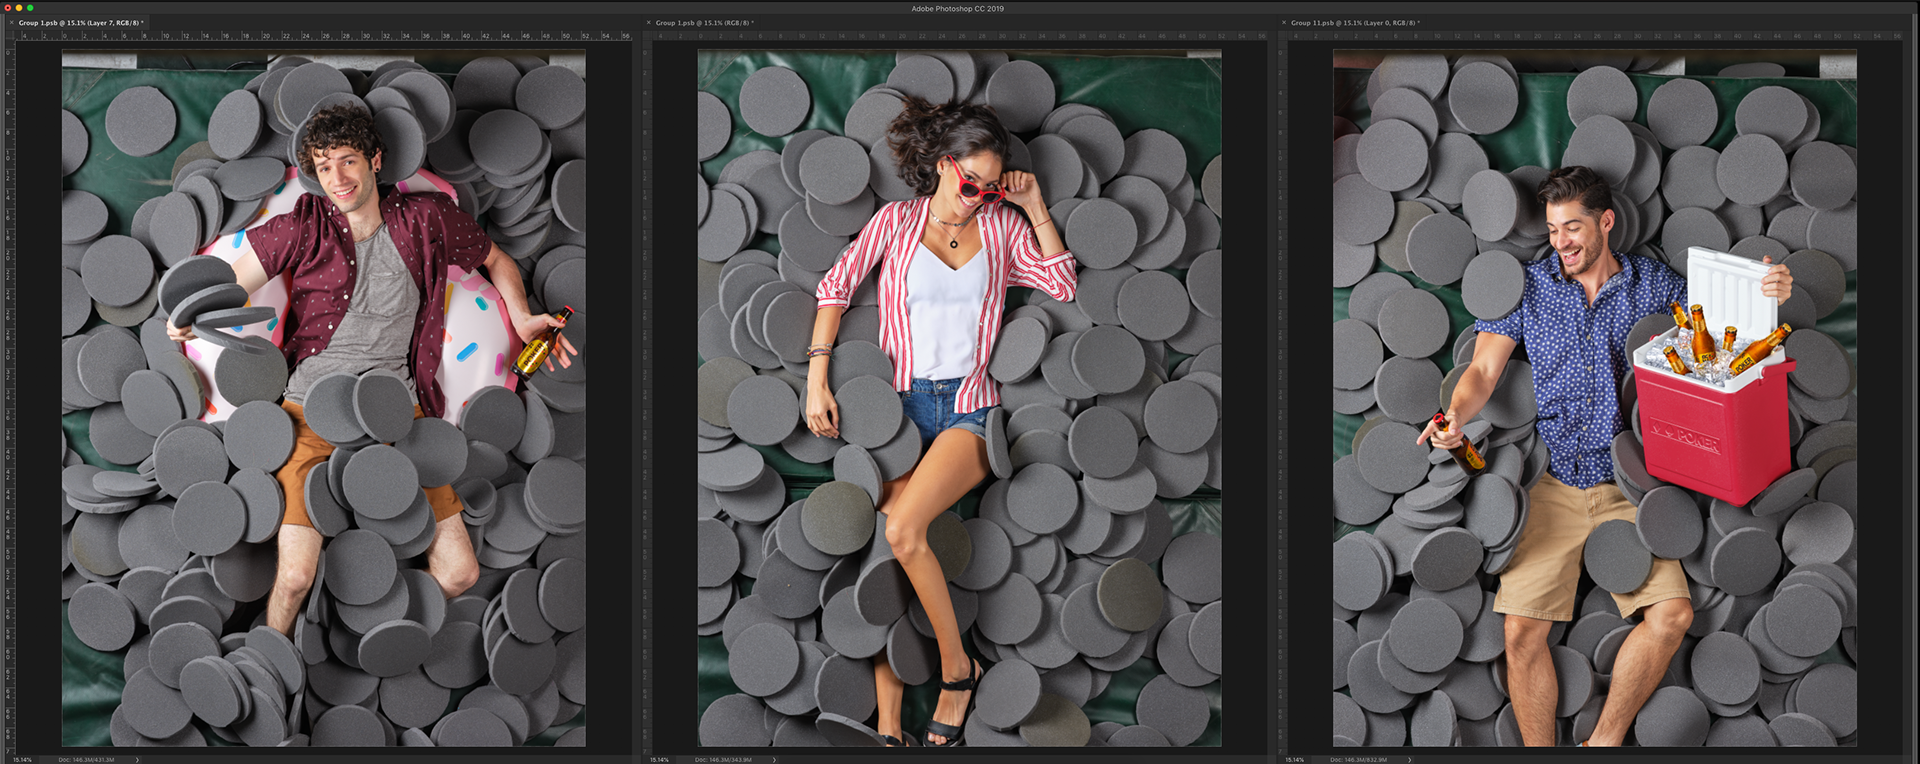Open status bar arrow menu beside 431.3M

(x=137, y=759)
